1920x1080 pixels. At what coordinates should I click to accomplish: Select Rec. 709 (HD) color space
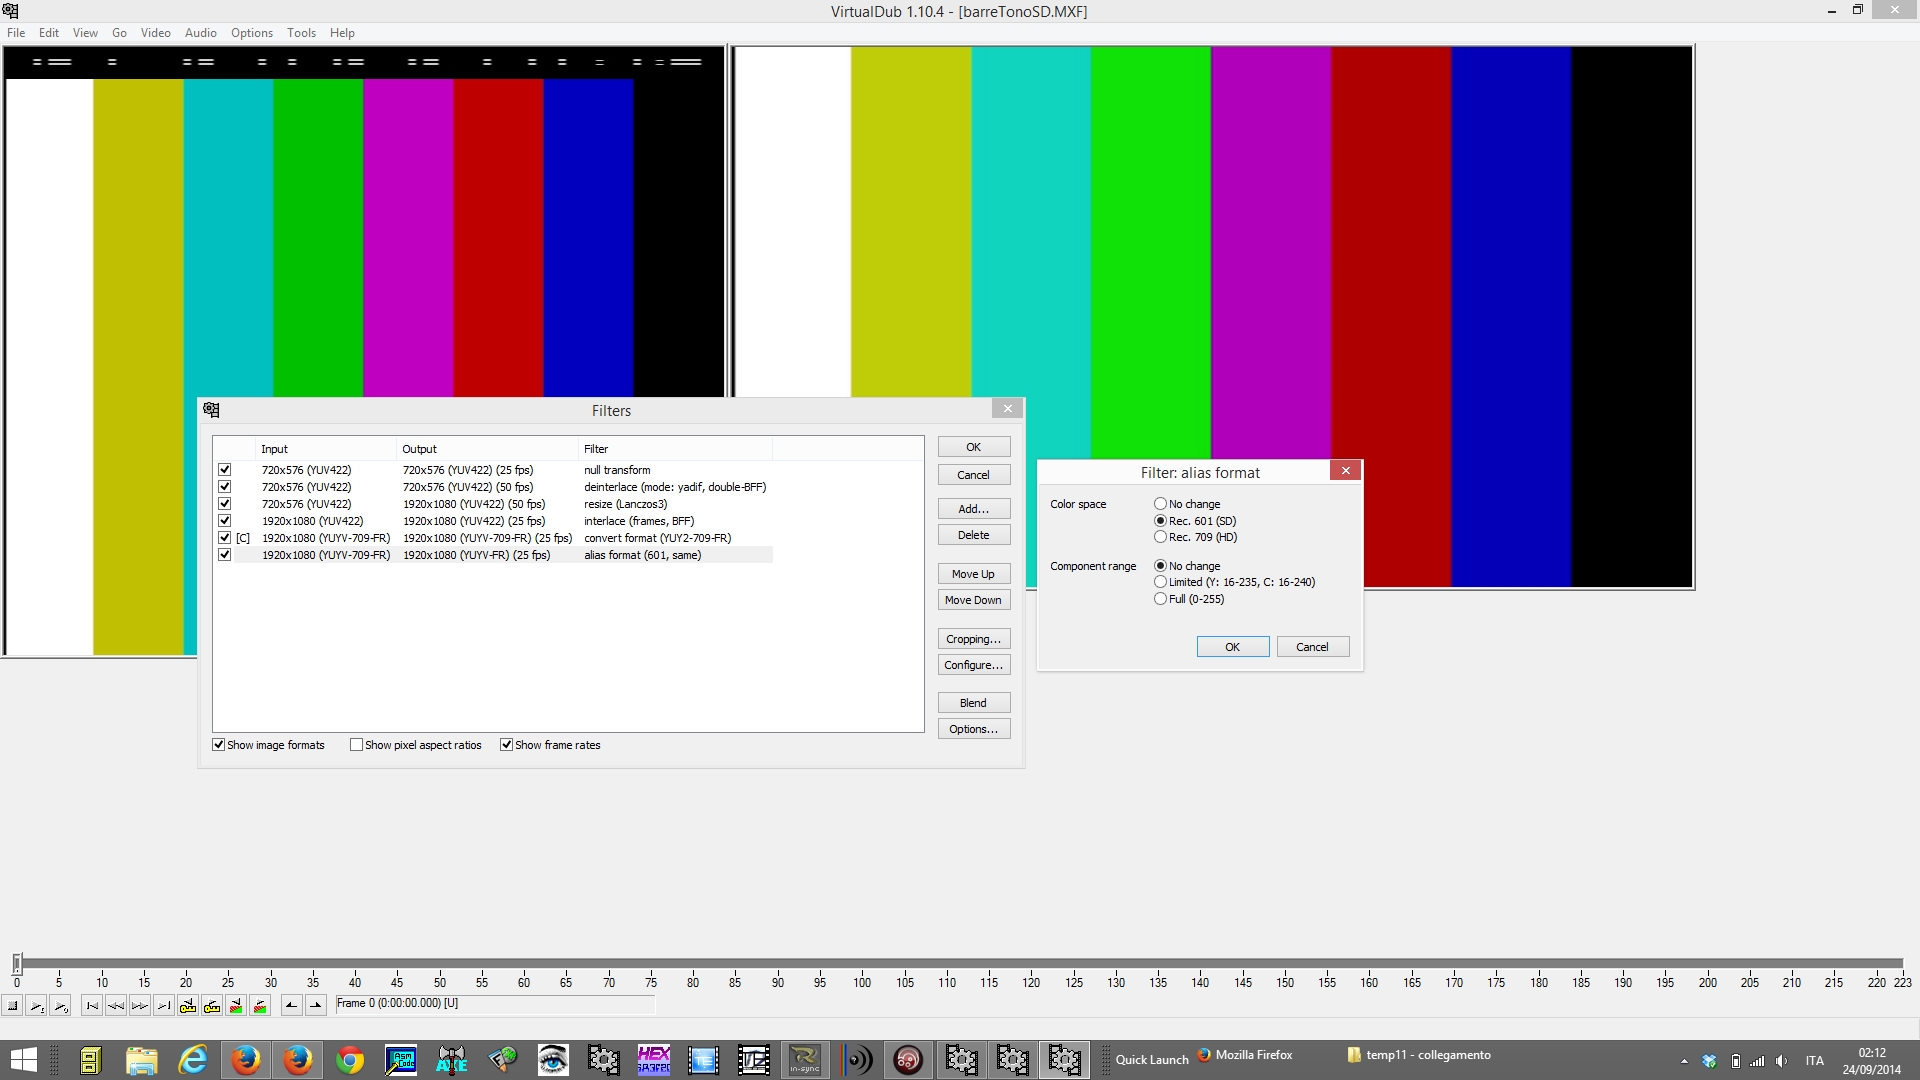pyautogui.click(x=1160, y=537)
